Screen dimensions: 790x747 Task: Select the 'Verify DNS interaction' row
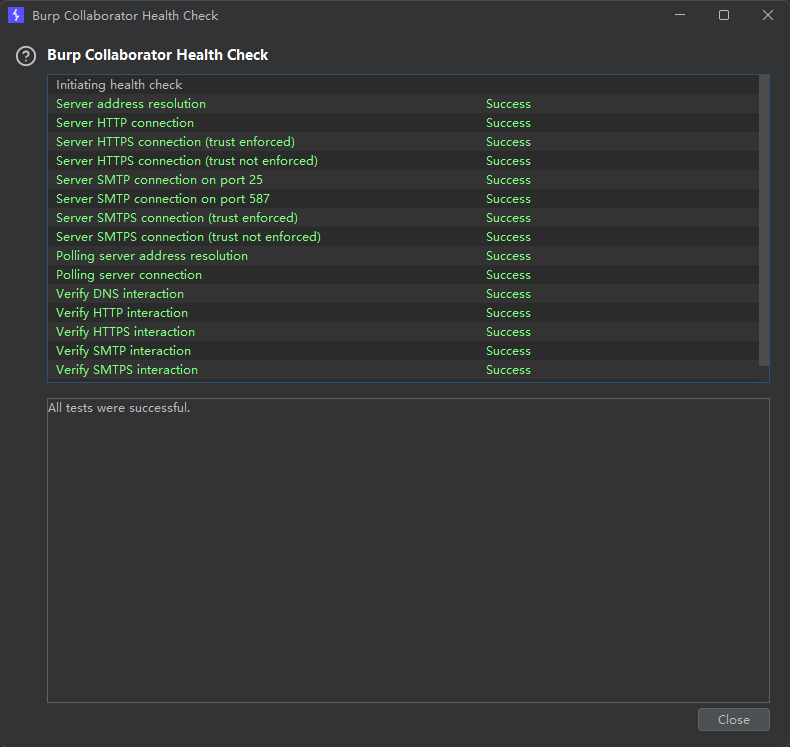pos(403,294)
